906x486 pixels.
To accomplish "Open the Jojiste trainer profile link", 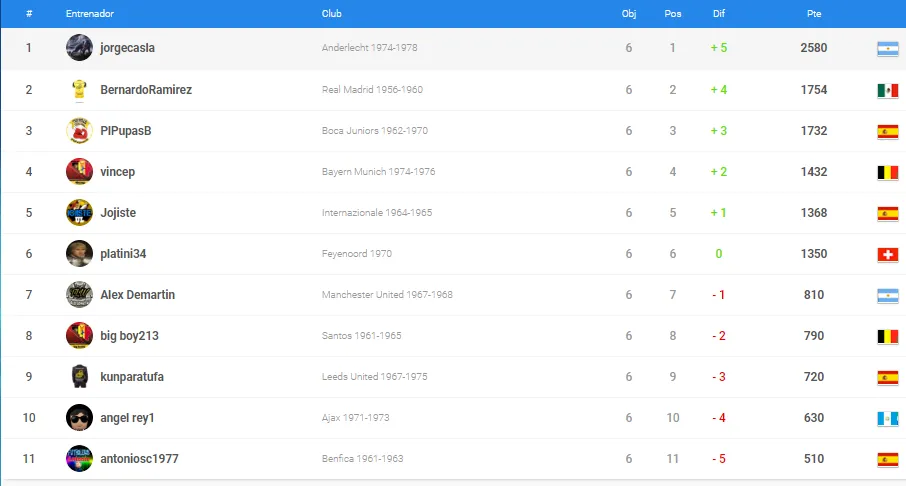I will coord(118,213).
